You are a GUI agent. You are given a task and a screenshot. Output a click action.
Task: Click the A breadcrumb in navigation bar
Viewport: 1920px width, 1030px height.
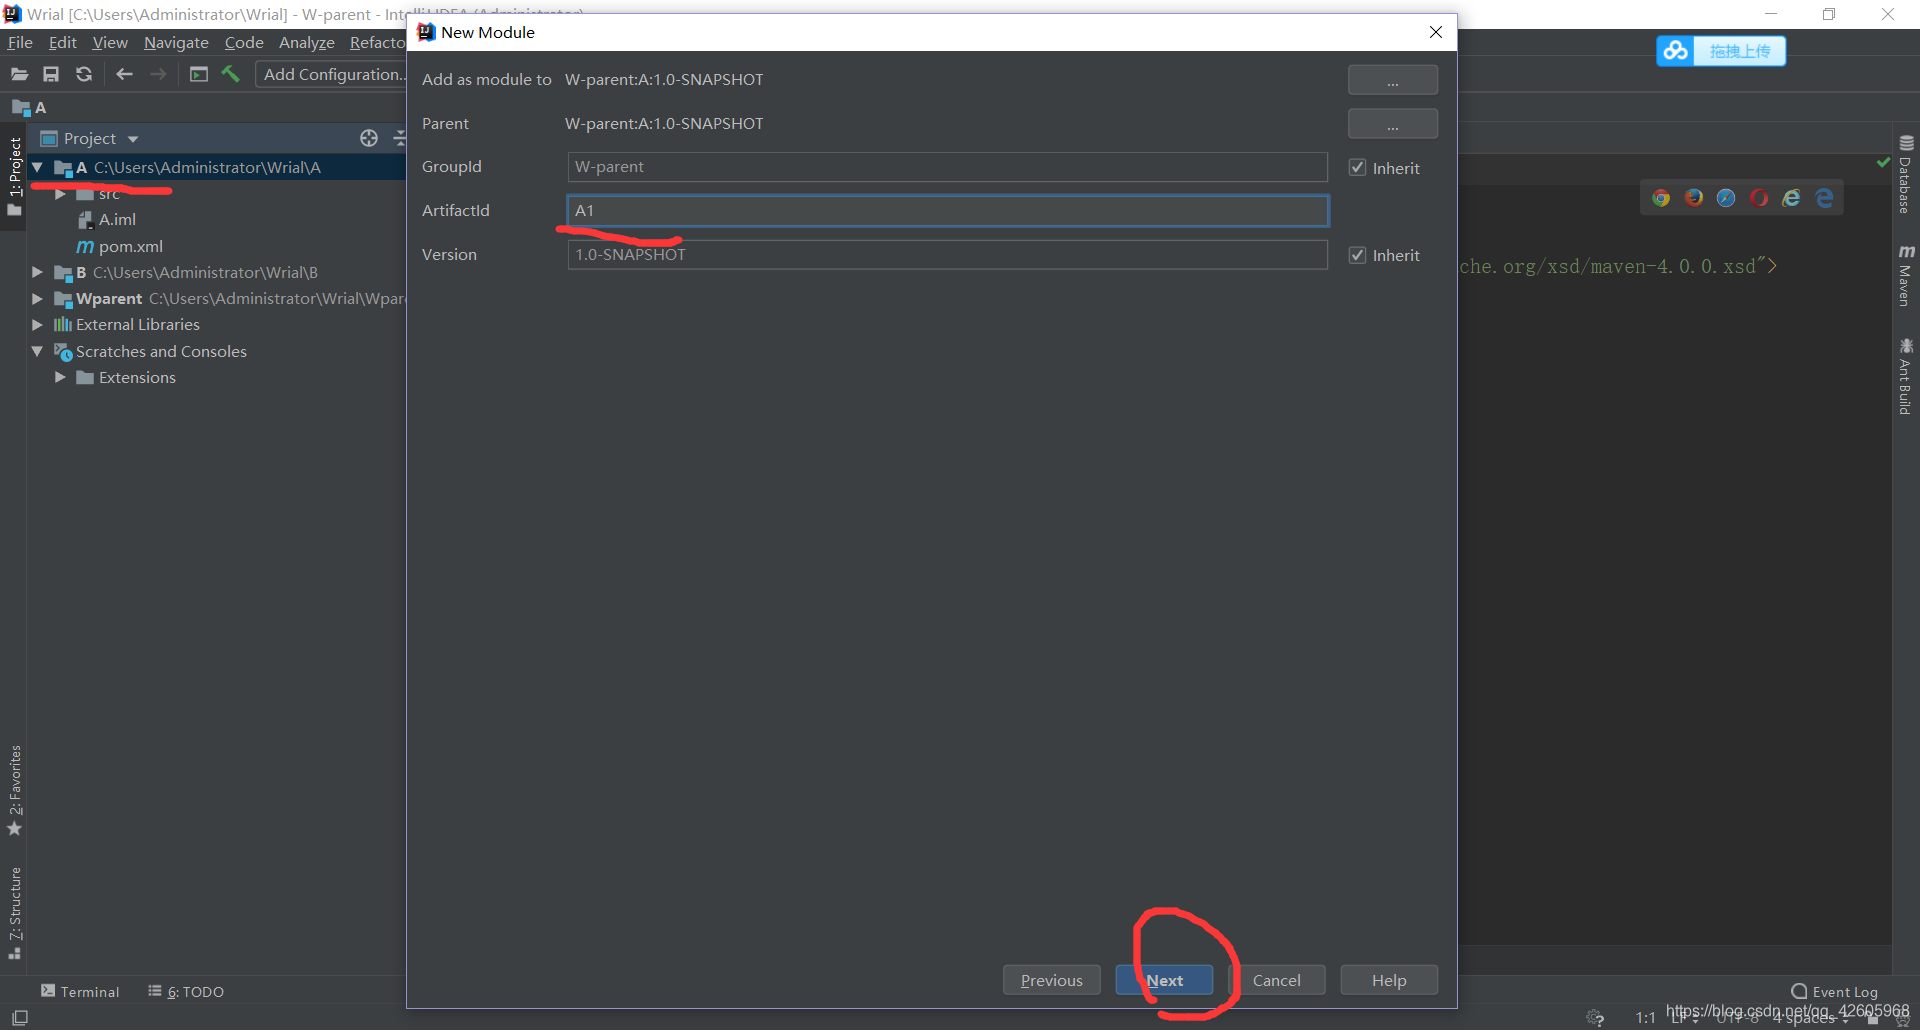[x=30, y=107]
